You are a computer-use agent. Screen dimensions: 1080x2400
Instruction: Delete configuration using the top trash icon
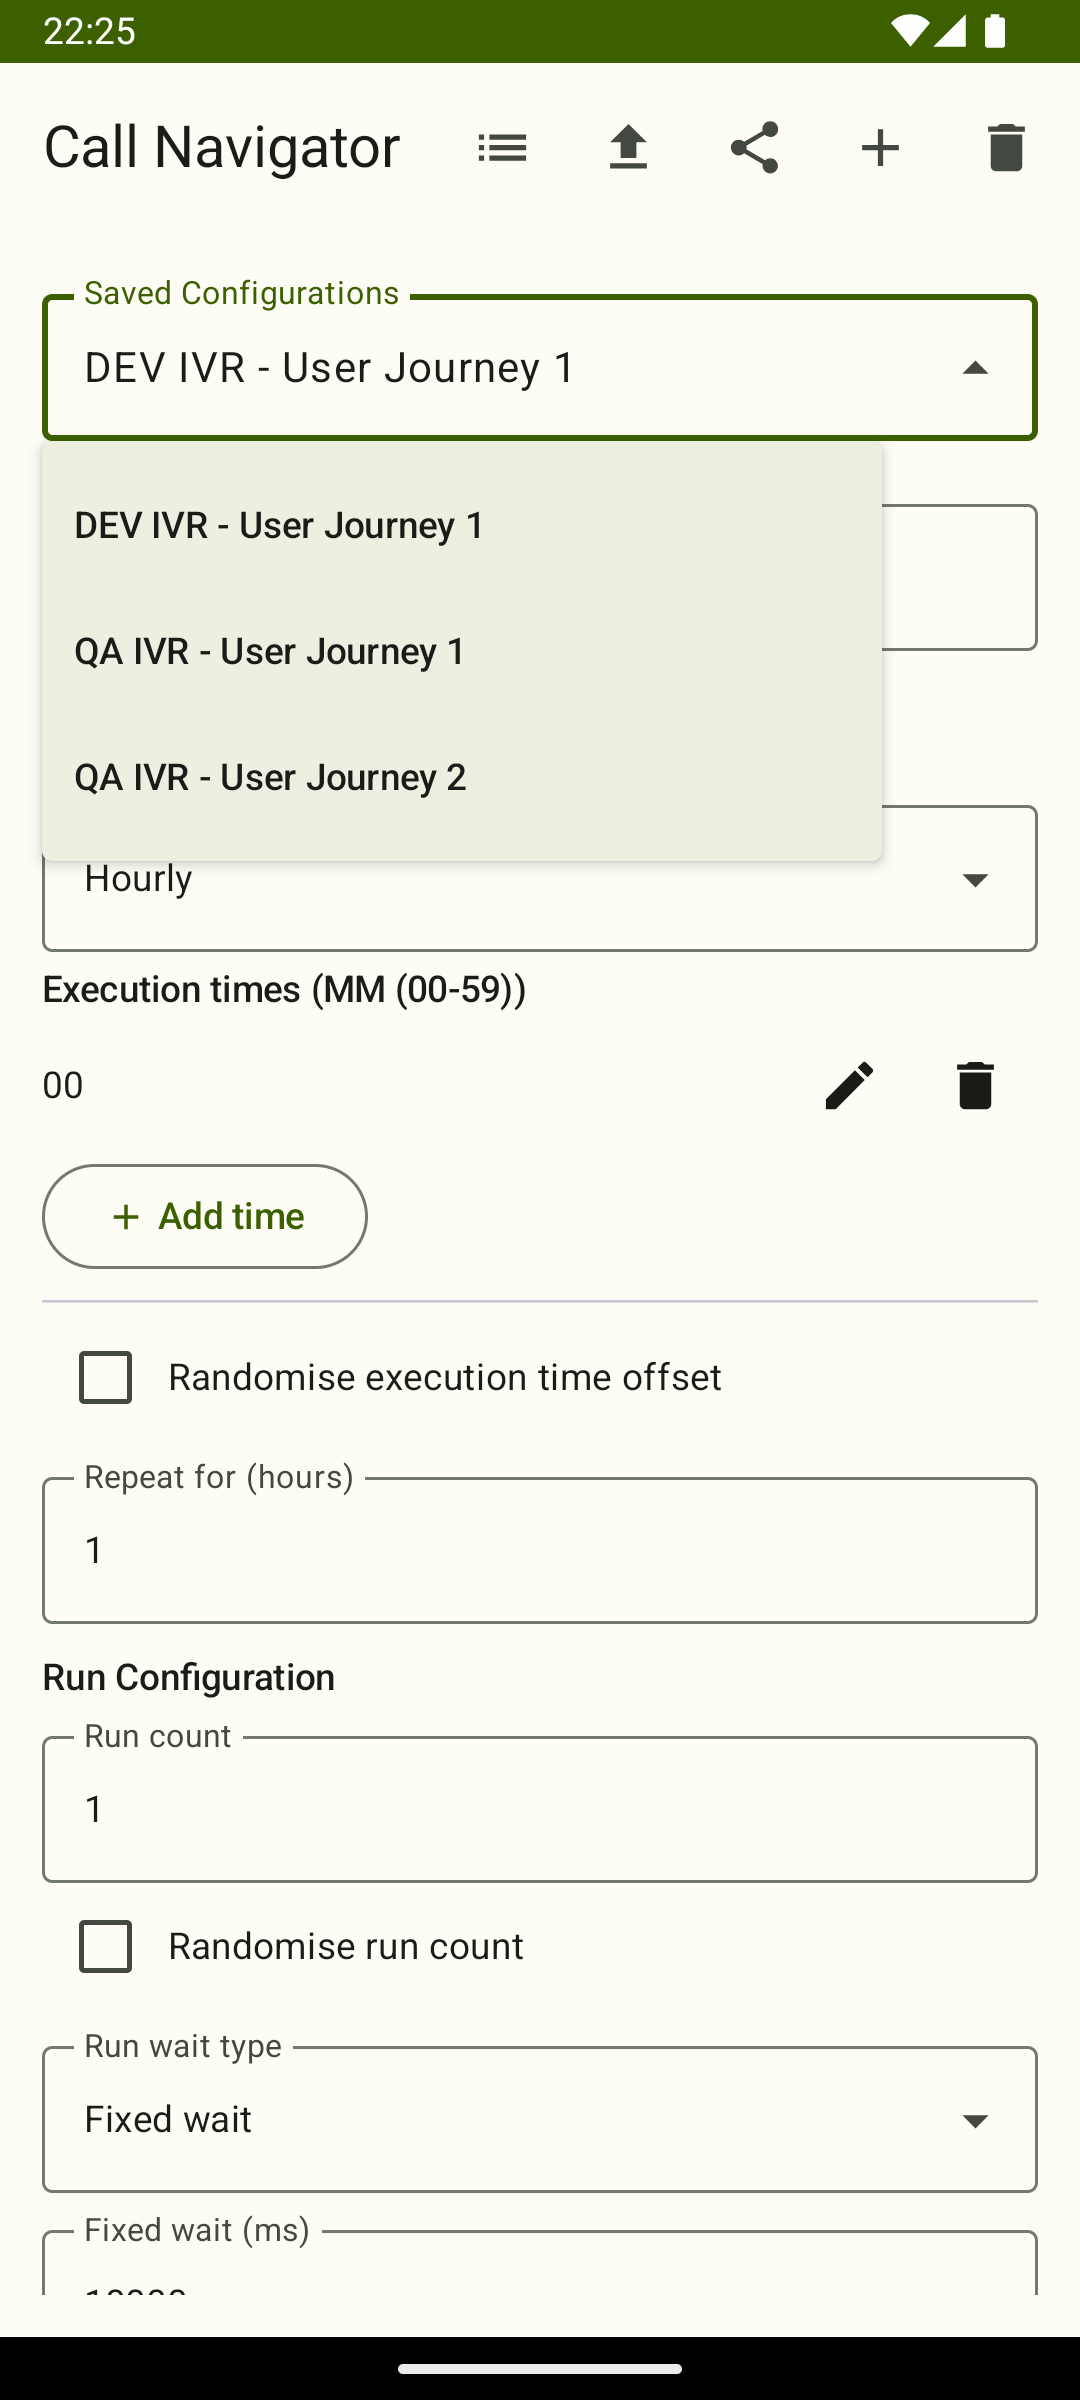[1006, 147]
